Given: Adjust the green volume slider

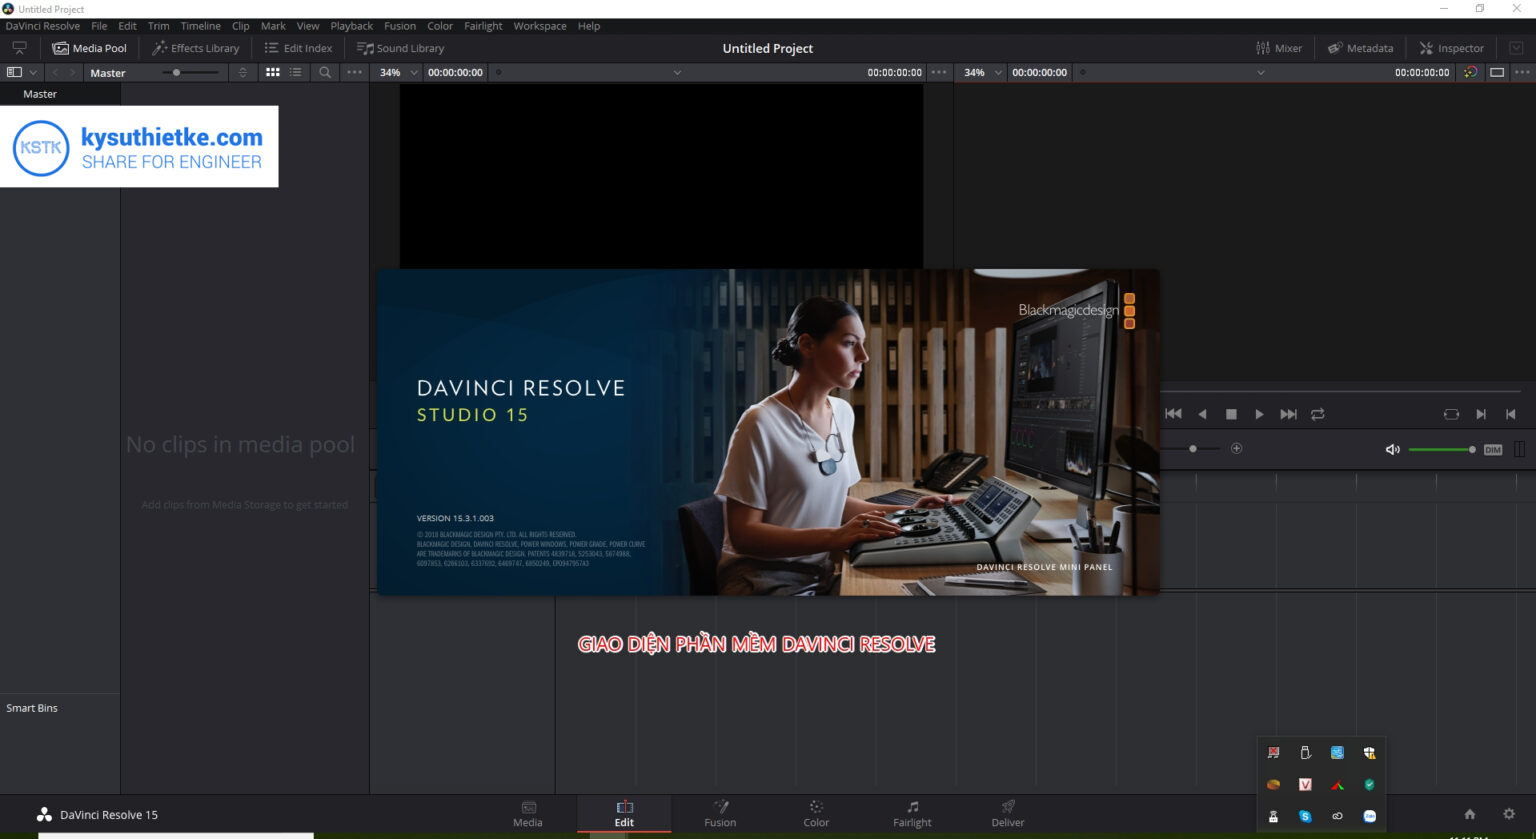Looking at the screenshot, I should coord(1442,449).
